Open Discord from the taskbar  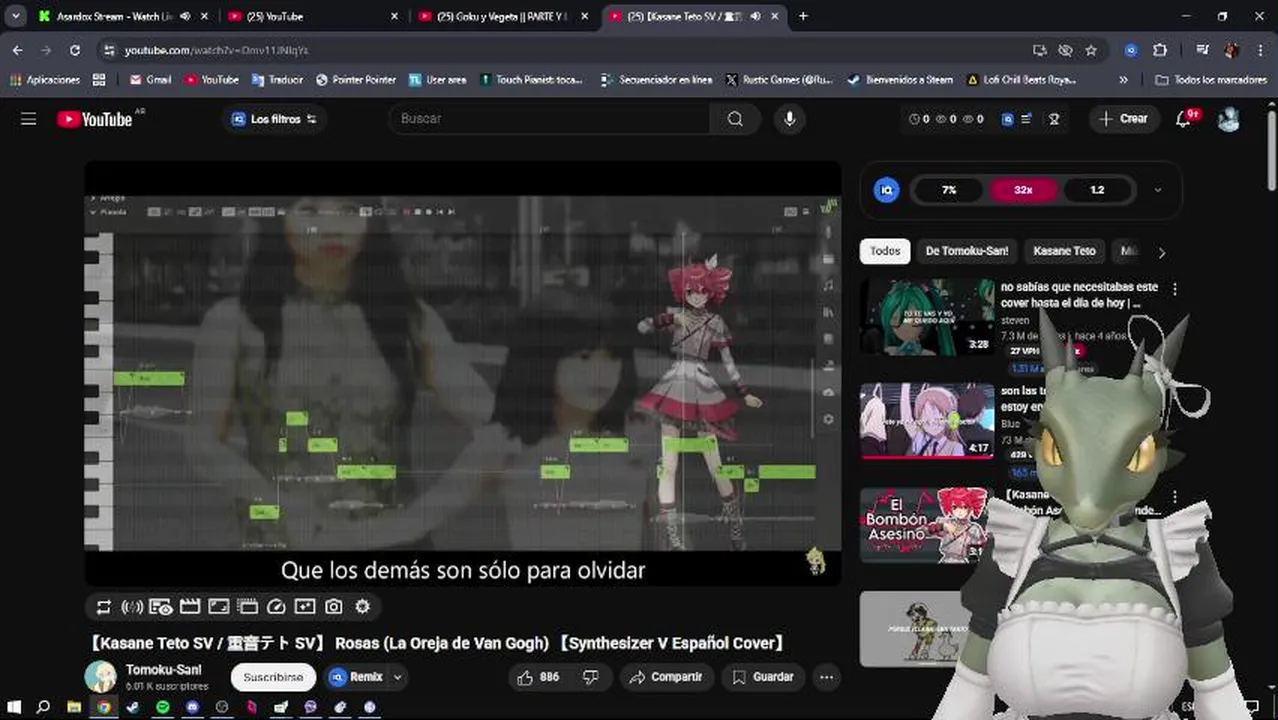click(193, 707)
